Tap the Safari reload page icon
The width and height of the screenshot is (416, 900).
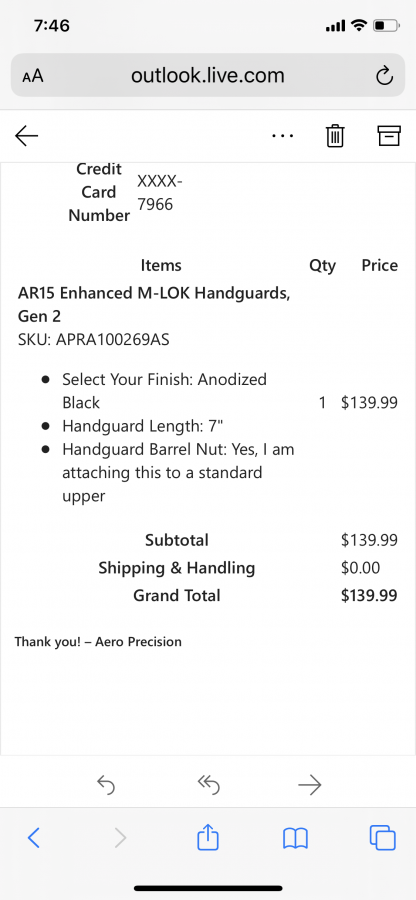(384, 76)
